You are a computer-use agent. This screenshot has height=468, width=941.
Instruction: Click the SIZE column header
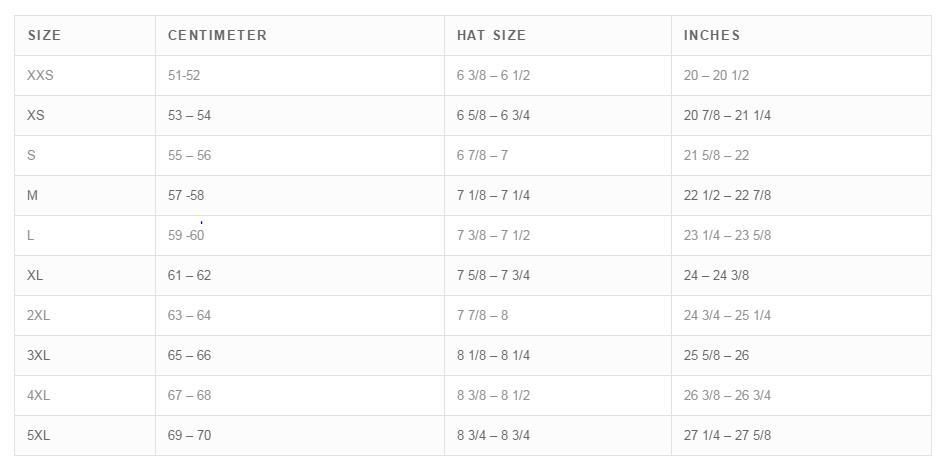click(44, 35)
